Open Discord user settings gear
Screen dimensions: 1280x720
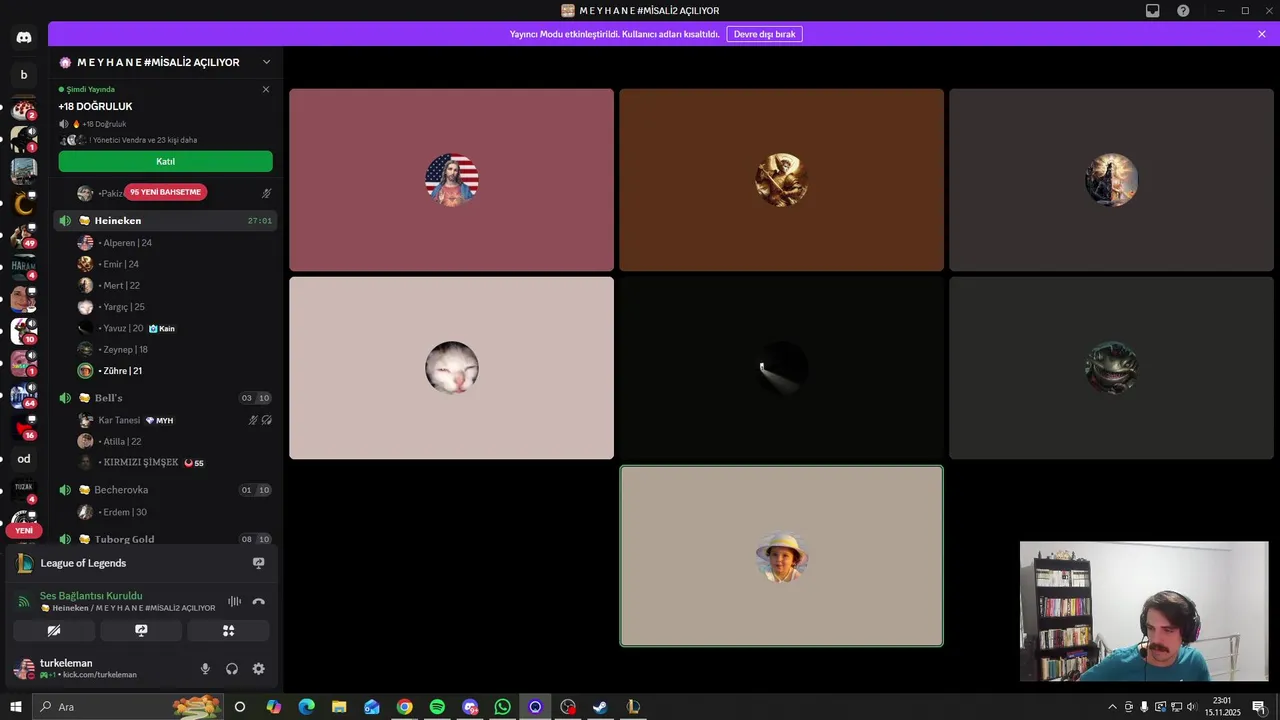(259, 669)
